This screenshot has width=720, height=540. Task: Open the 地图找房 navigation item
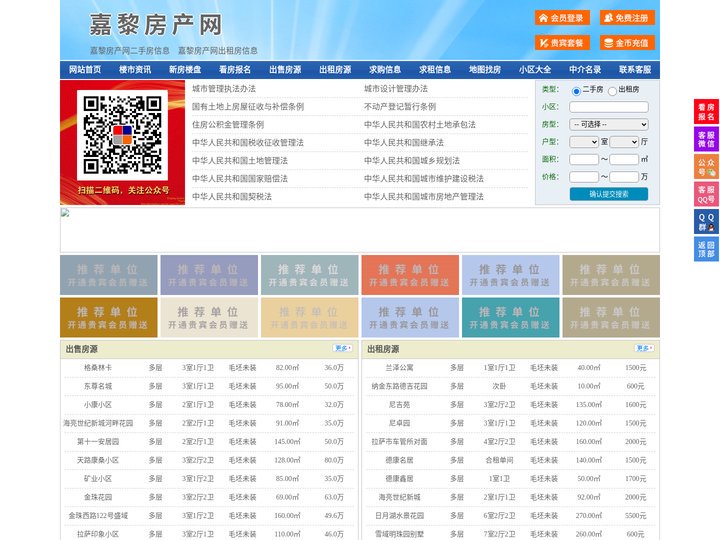485,70
